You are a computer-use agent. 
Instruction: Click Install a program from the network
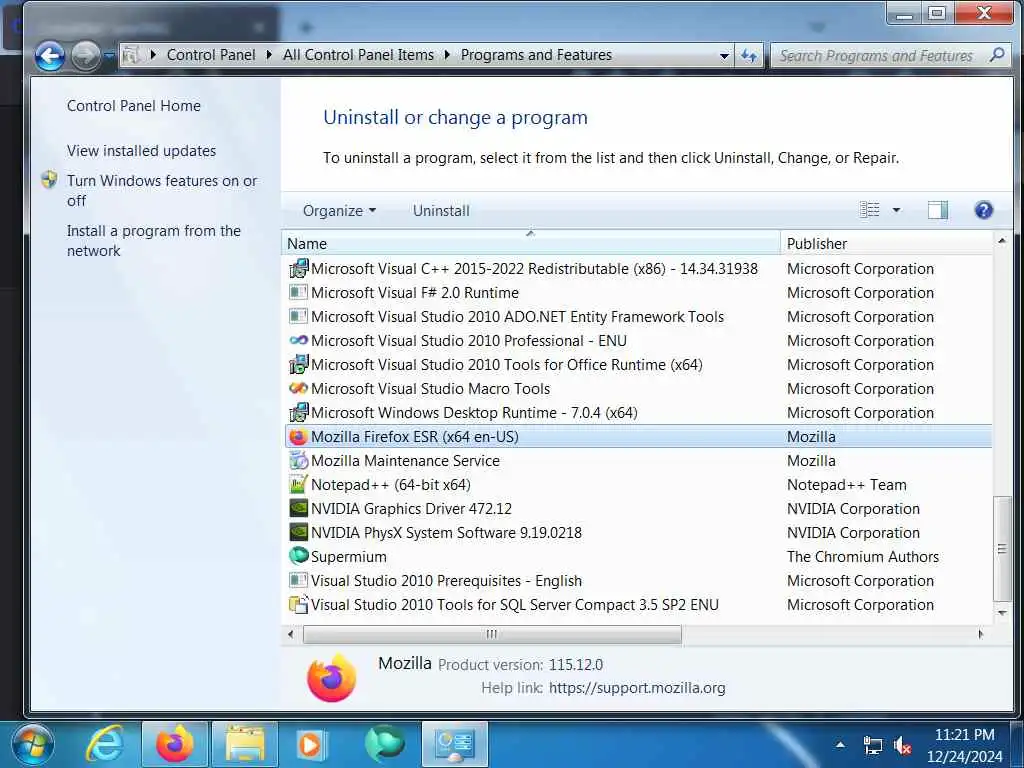pyautogui.click(x=153, y=240)
